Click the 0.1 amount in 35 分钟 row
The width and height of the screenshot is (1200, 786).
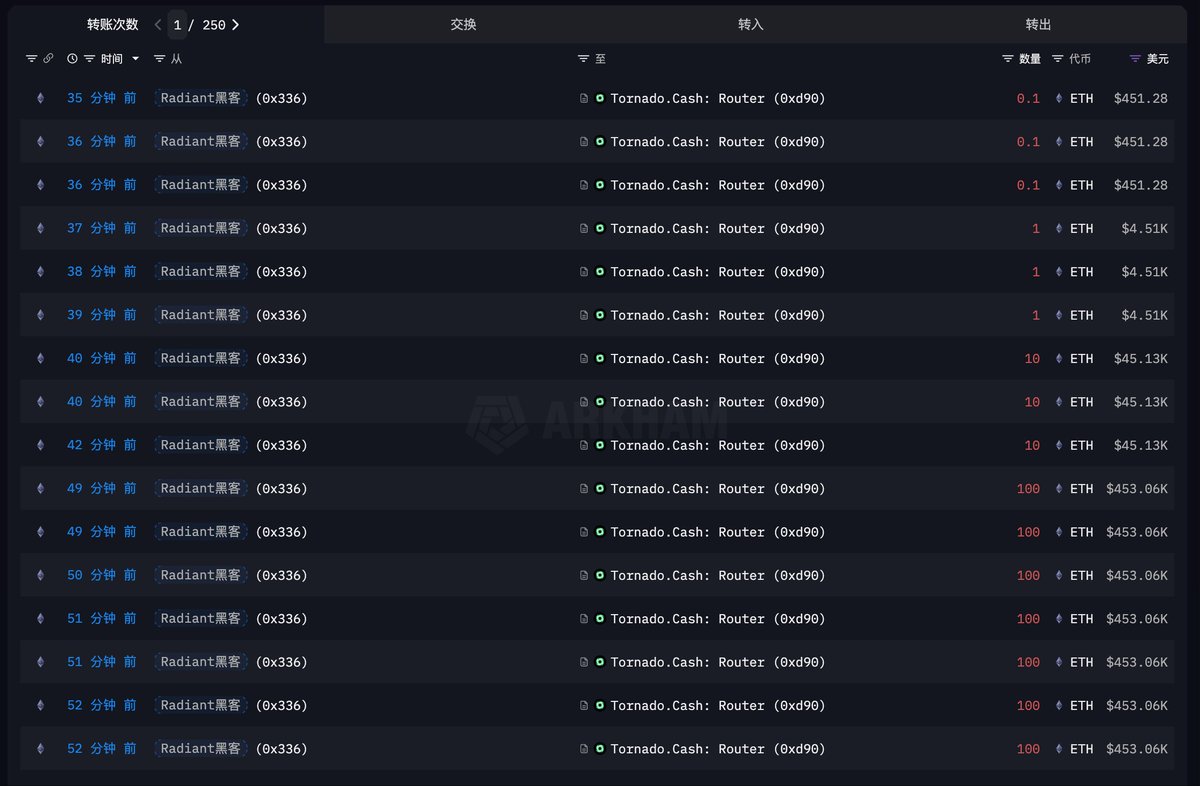1028,98
